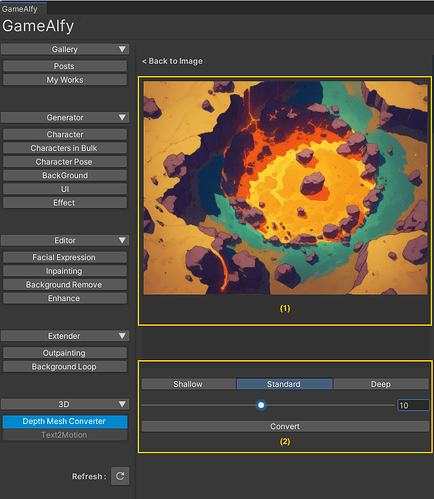Click the volcano crater image preview
434x499 pixels.
[x=285, y=188]
